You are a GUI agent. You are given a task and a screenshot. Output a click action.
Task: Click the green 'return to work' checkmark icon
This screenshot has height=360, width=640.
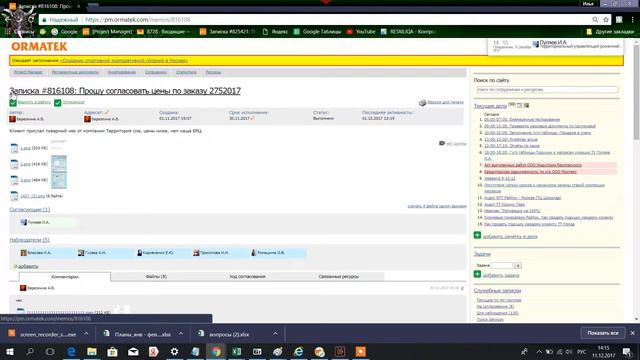13,102
